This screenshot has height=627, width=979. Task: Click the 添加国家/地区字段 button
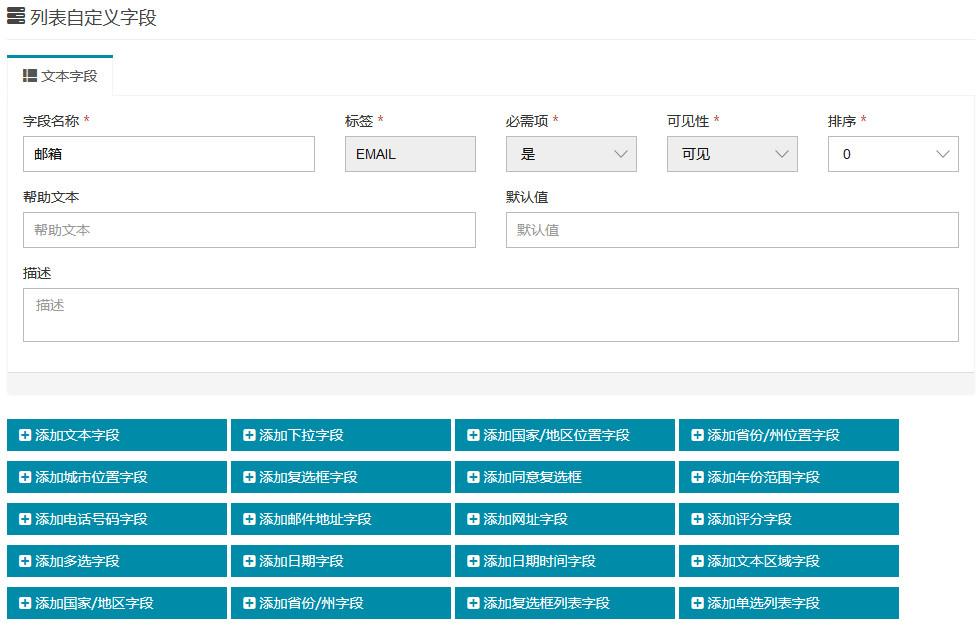coord(117,603)
